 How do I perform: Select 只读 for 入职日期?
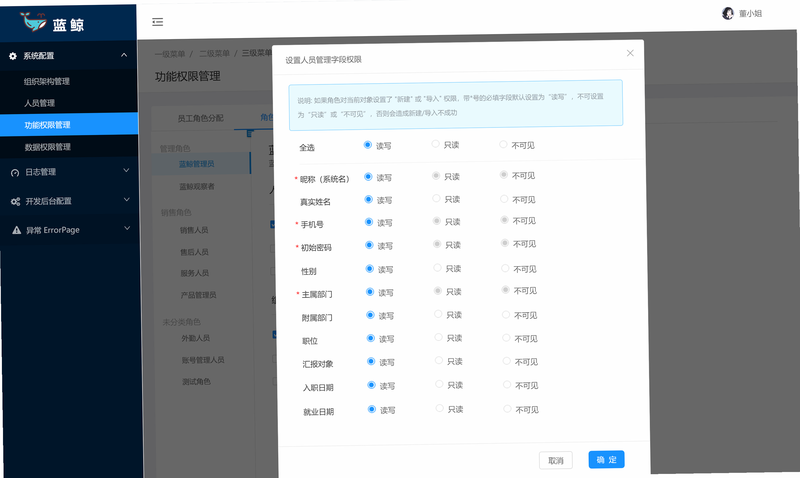point(439,384)
